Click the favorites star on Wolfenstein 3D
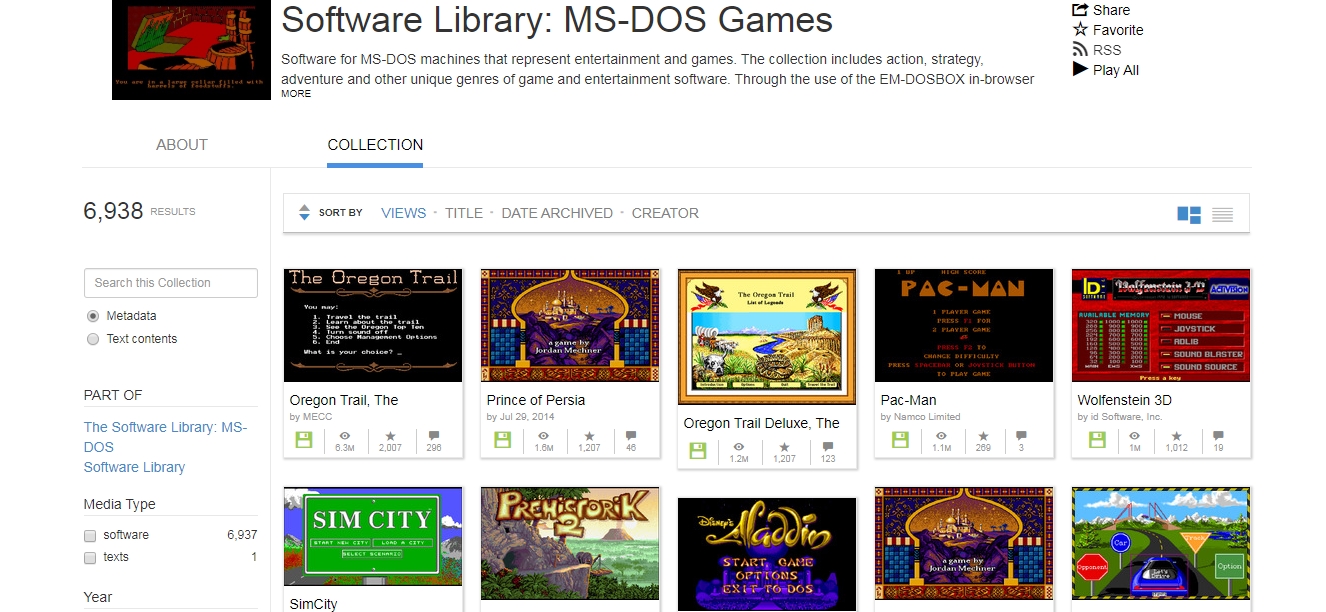Image resolution: width=1326 pixels, height=612 pixels. click(1177, 437)
